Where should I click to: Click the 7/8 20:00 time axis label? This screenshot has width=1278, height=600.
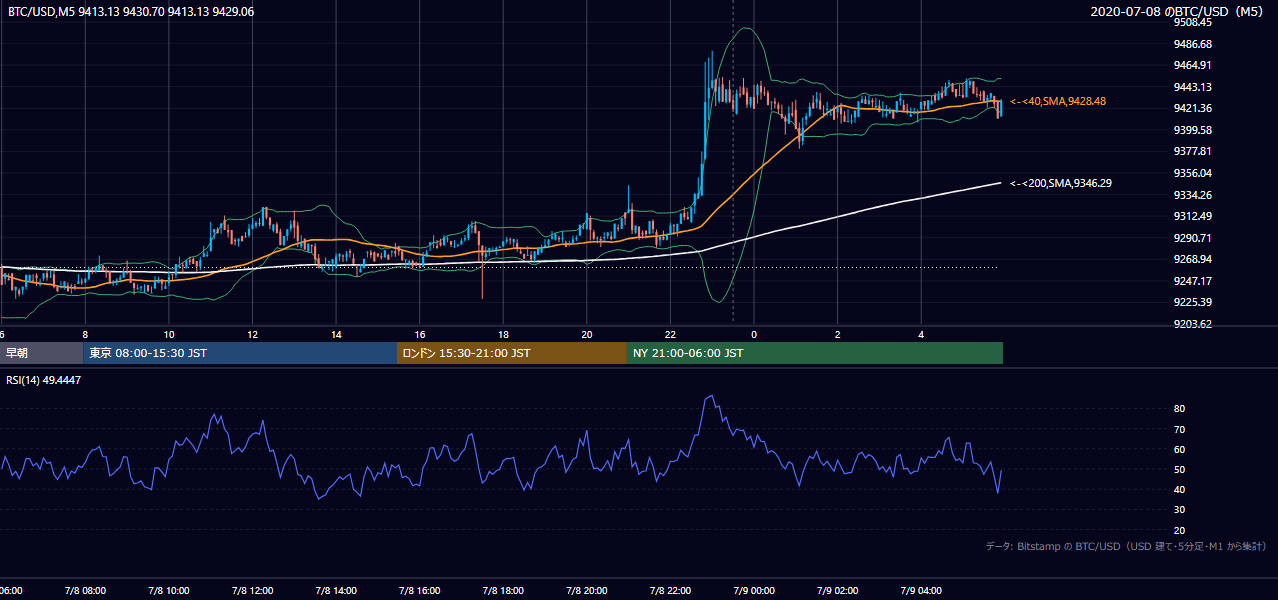(x=587, y=591)
